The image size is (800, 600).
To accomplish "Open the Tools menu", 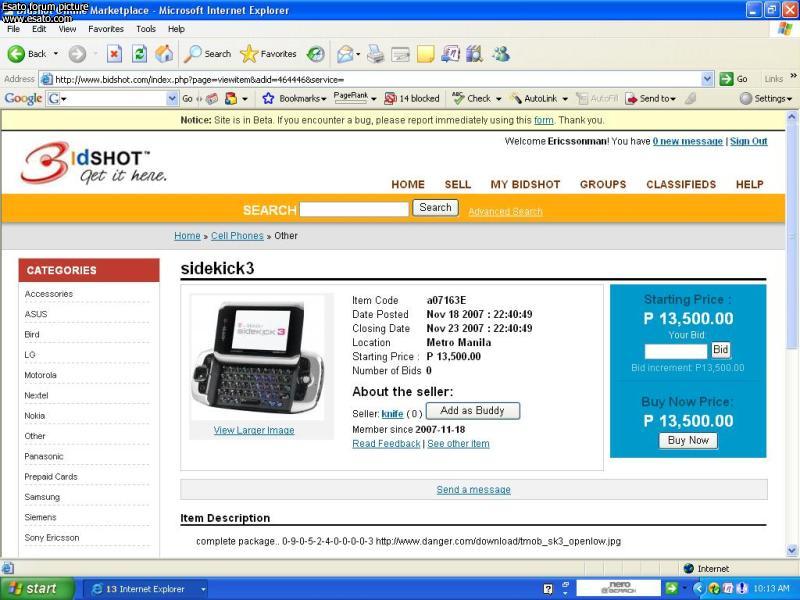I will [145, 29].
